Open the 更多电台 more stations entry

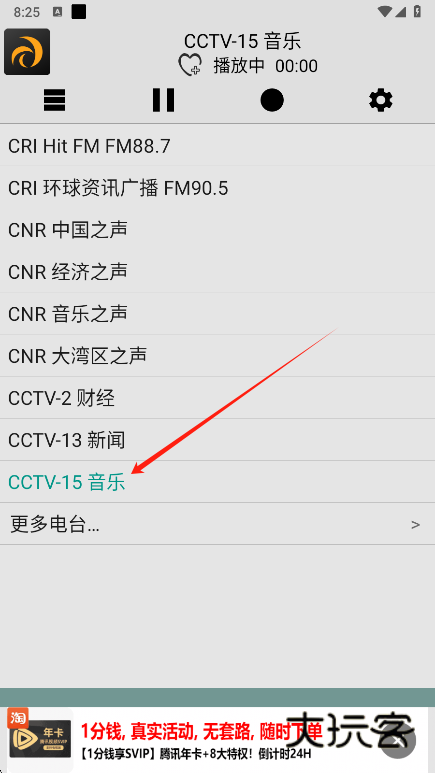pyautogui.click(x=218, y=524)
